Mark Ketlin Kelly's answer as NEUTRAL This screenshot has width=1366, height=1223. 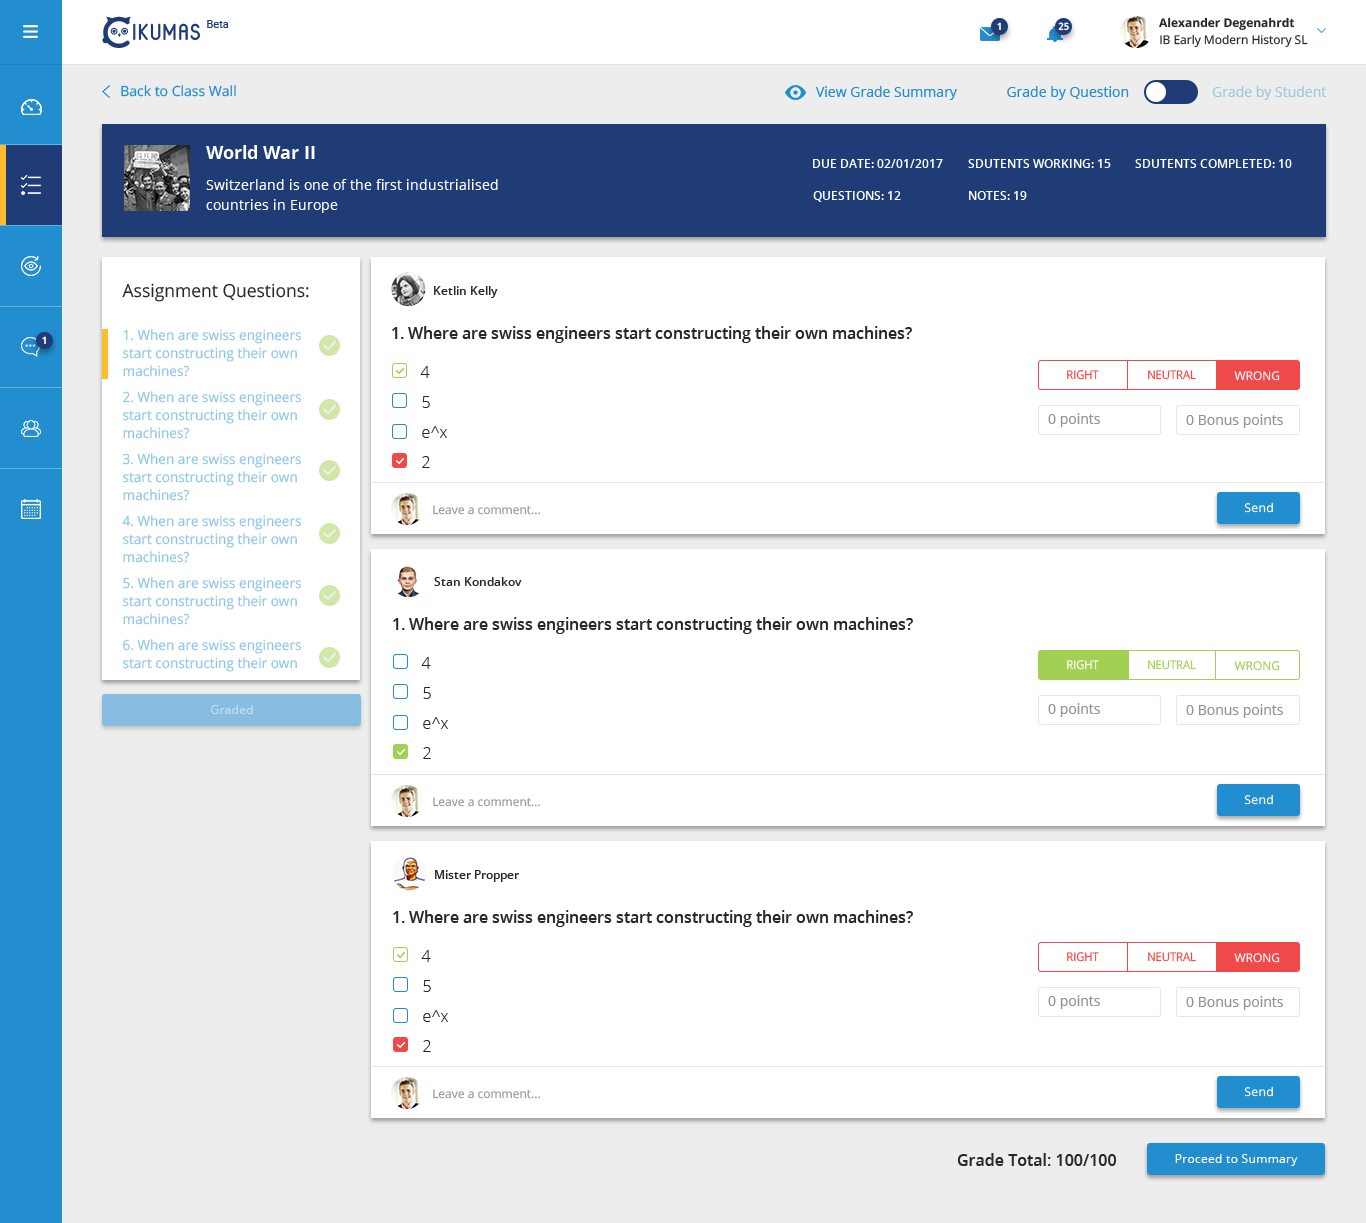click(x=1171, y=375)
